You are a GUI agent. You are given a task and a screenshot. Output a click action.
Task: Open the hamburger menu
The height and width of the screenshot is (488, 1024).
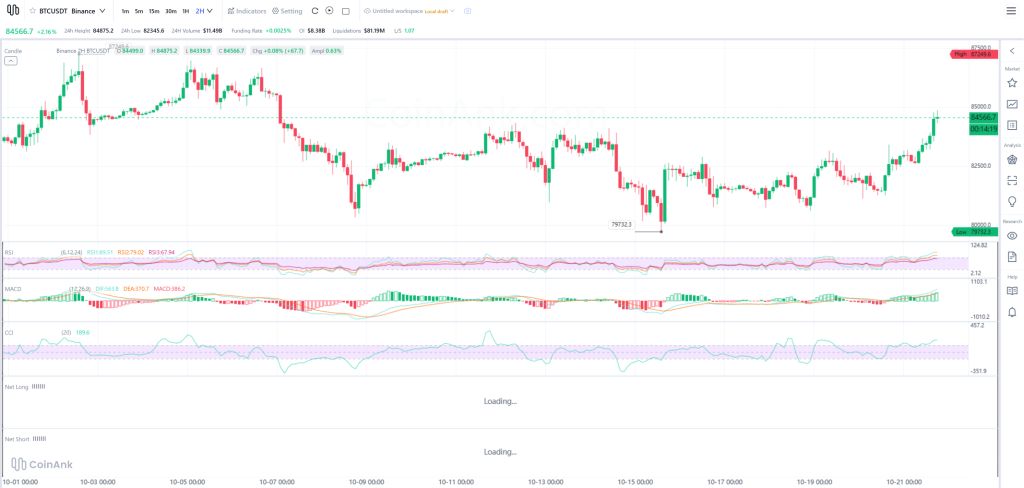click(x=1011, y=11)
